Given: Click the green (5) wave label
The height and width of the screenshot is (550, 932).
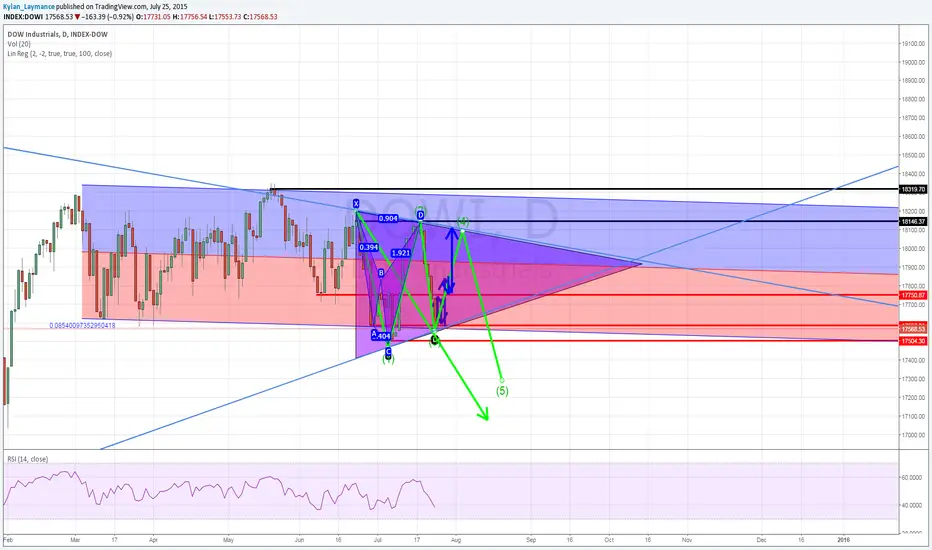Looking at the screenshot, I should [x=502, y=391].
